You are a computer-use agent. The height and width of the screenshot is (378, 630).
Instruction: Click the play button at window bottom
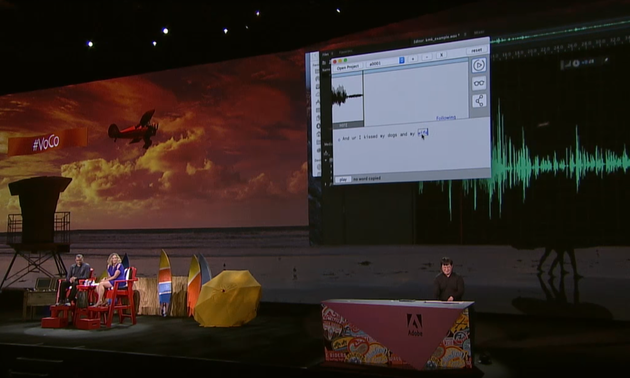(x=343, y=180)
